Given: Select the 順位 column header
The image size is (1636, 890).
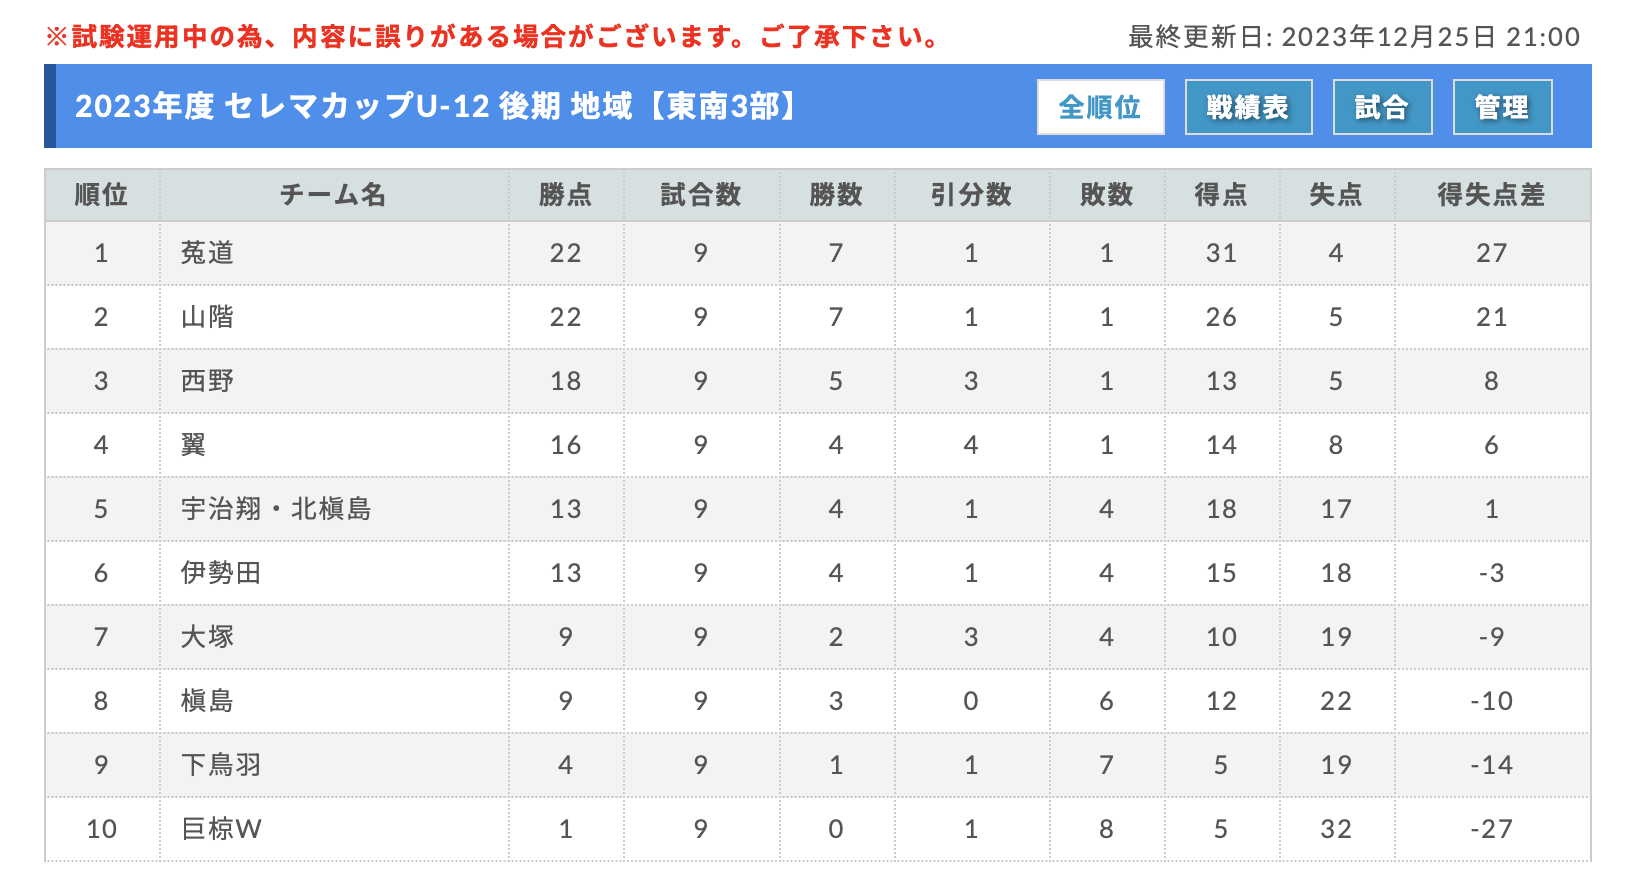Looking at the screenshot, I should [102, 195].
